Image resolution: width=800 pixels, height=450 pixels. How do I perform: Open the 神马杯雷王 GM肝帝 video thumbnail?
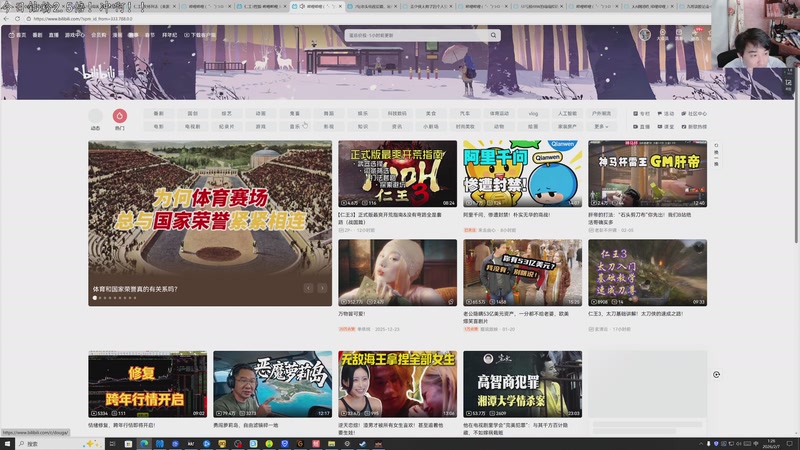pos(647,174)
